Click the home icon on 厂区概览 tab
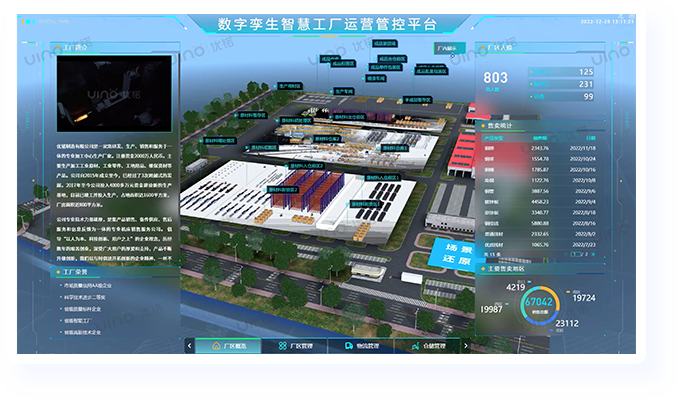The height and width of the screenshot is (398, 678). (x=216, y=346)
